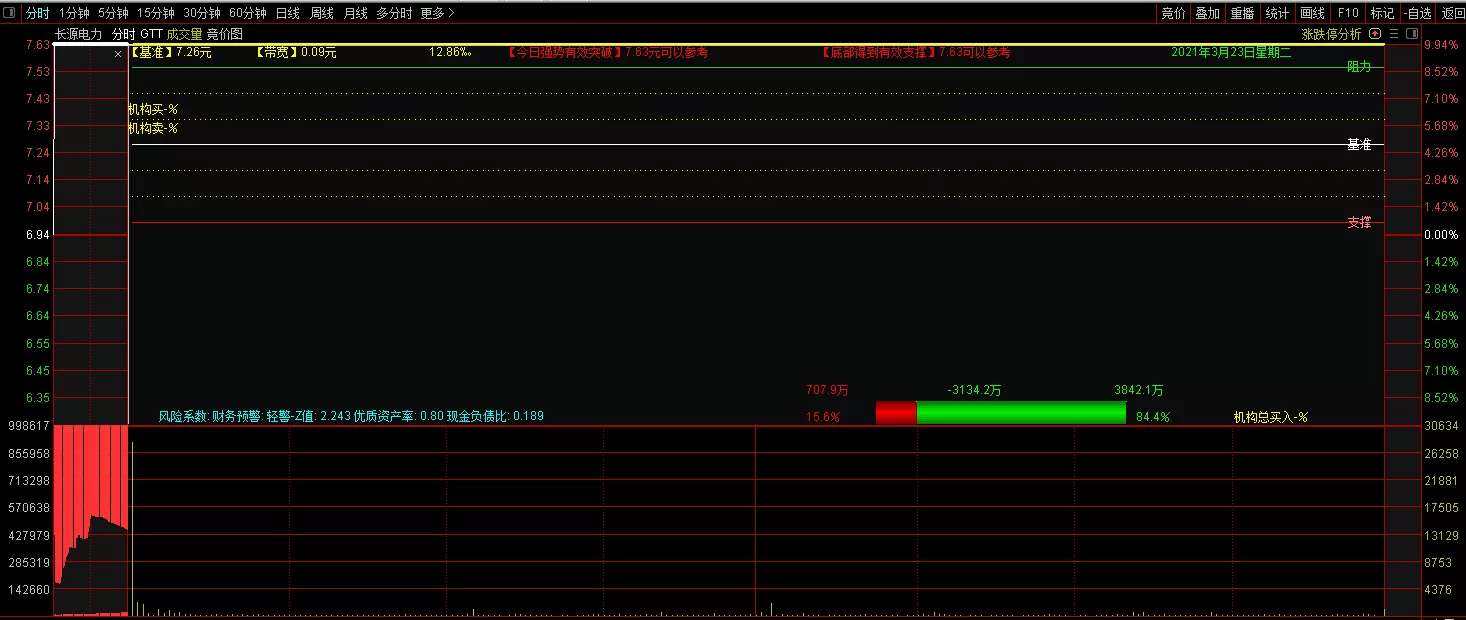This screenshot has width=1466, height=620.
Task: Toggle the right side panel icon
Action: pyautogui.click(x=1412, y=33)
